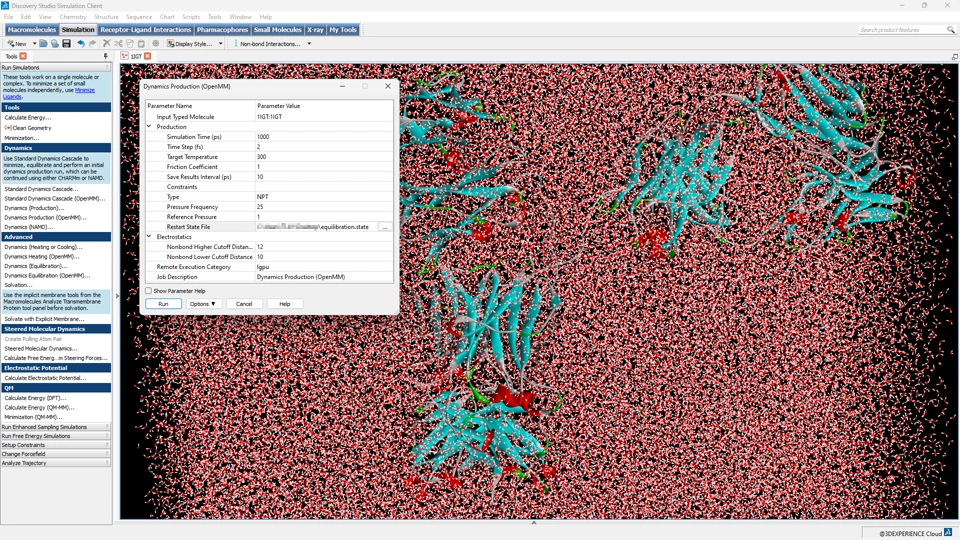Expand the bottom panel arrow under viewport
960x540 pixels.
[534, 523]
